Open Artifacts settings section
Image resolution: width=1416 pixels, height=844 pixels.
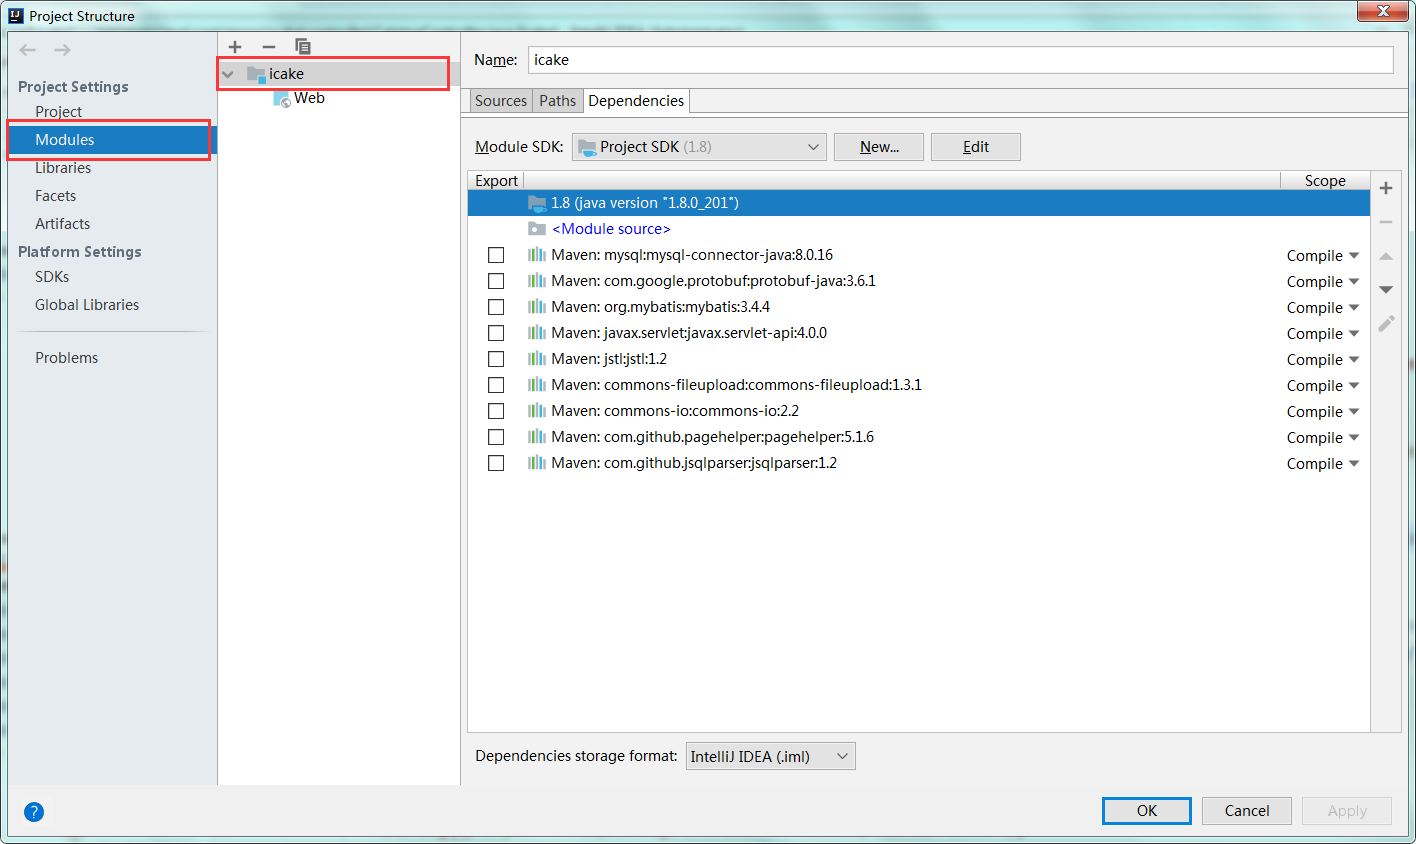tap(62, 224)
